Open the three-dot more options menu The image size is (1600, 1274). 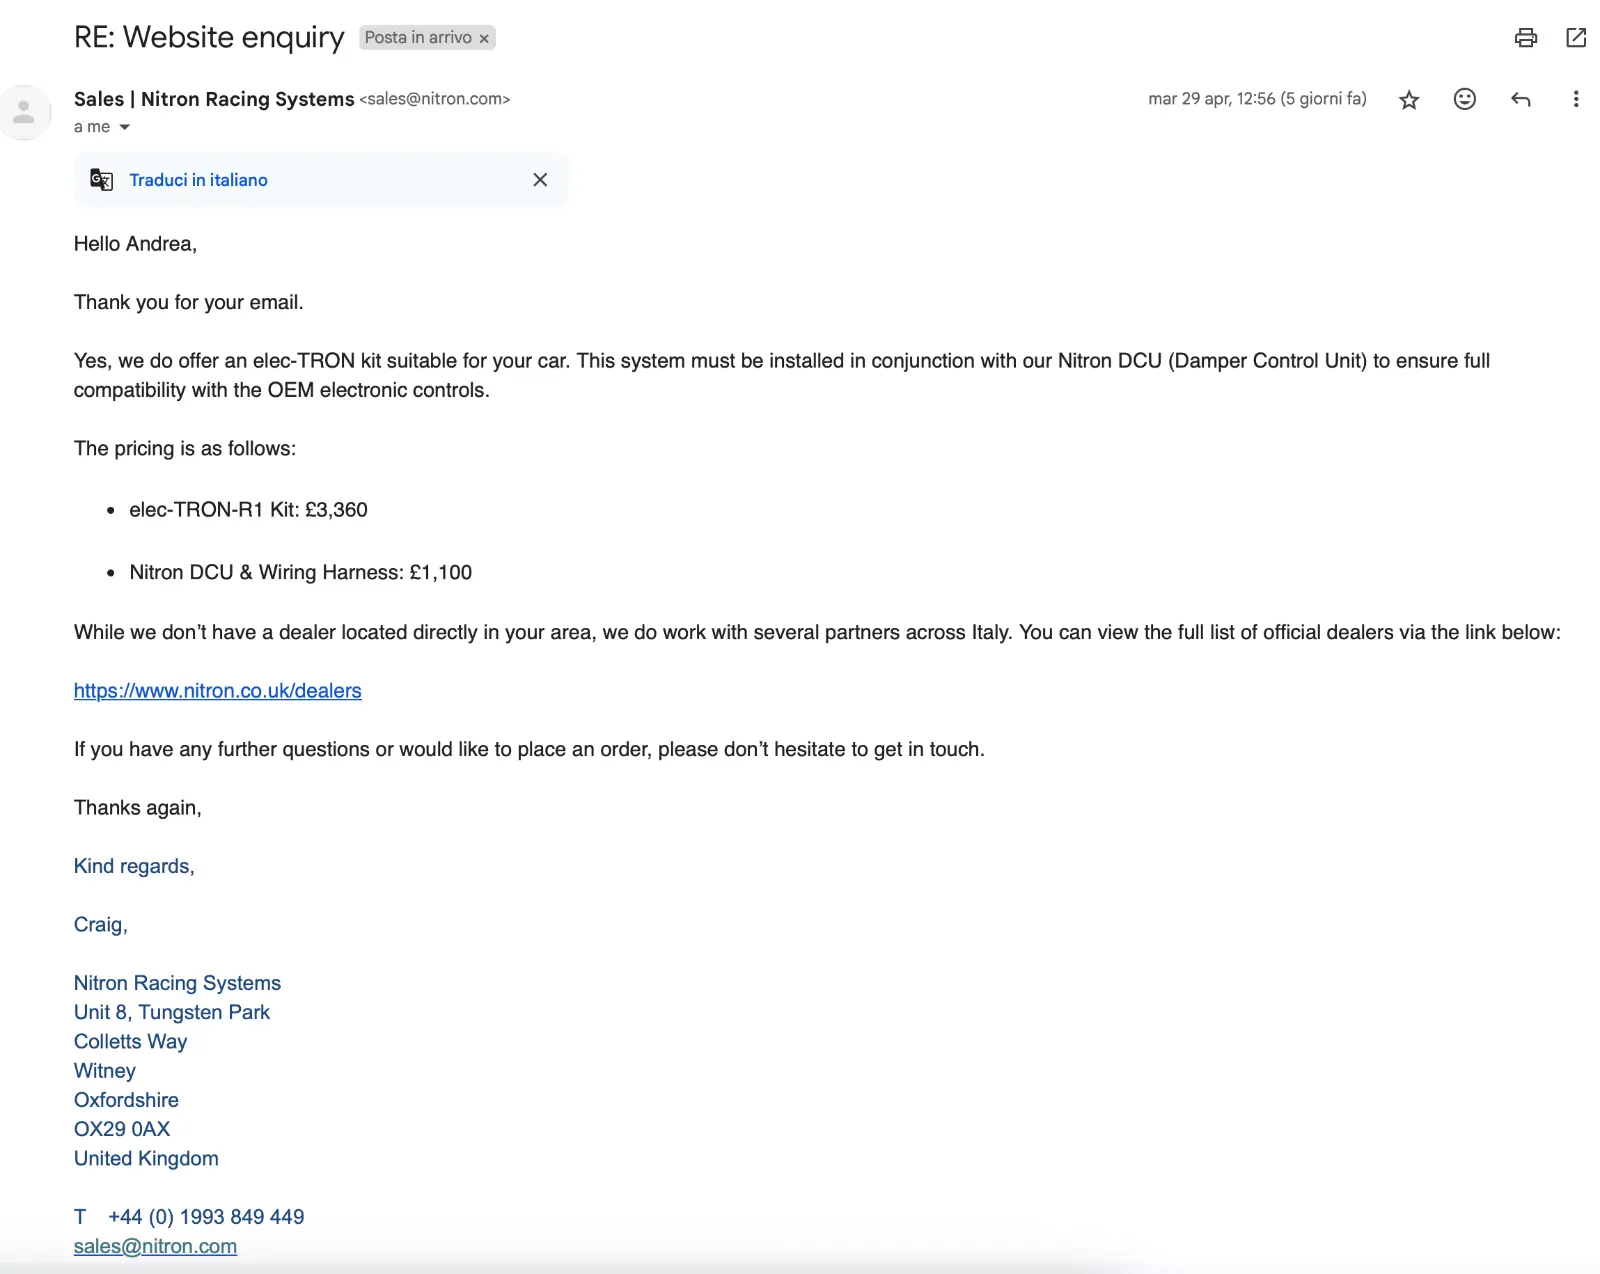[1575, 99]
